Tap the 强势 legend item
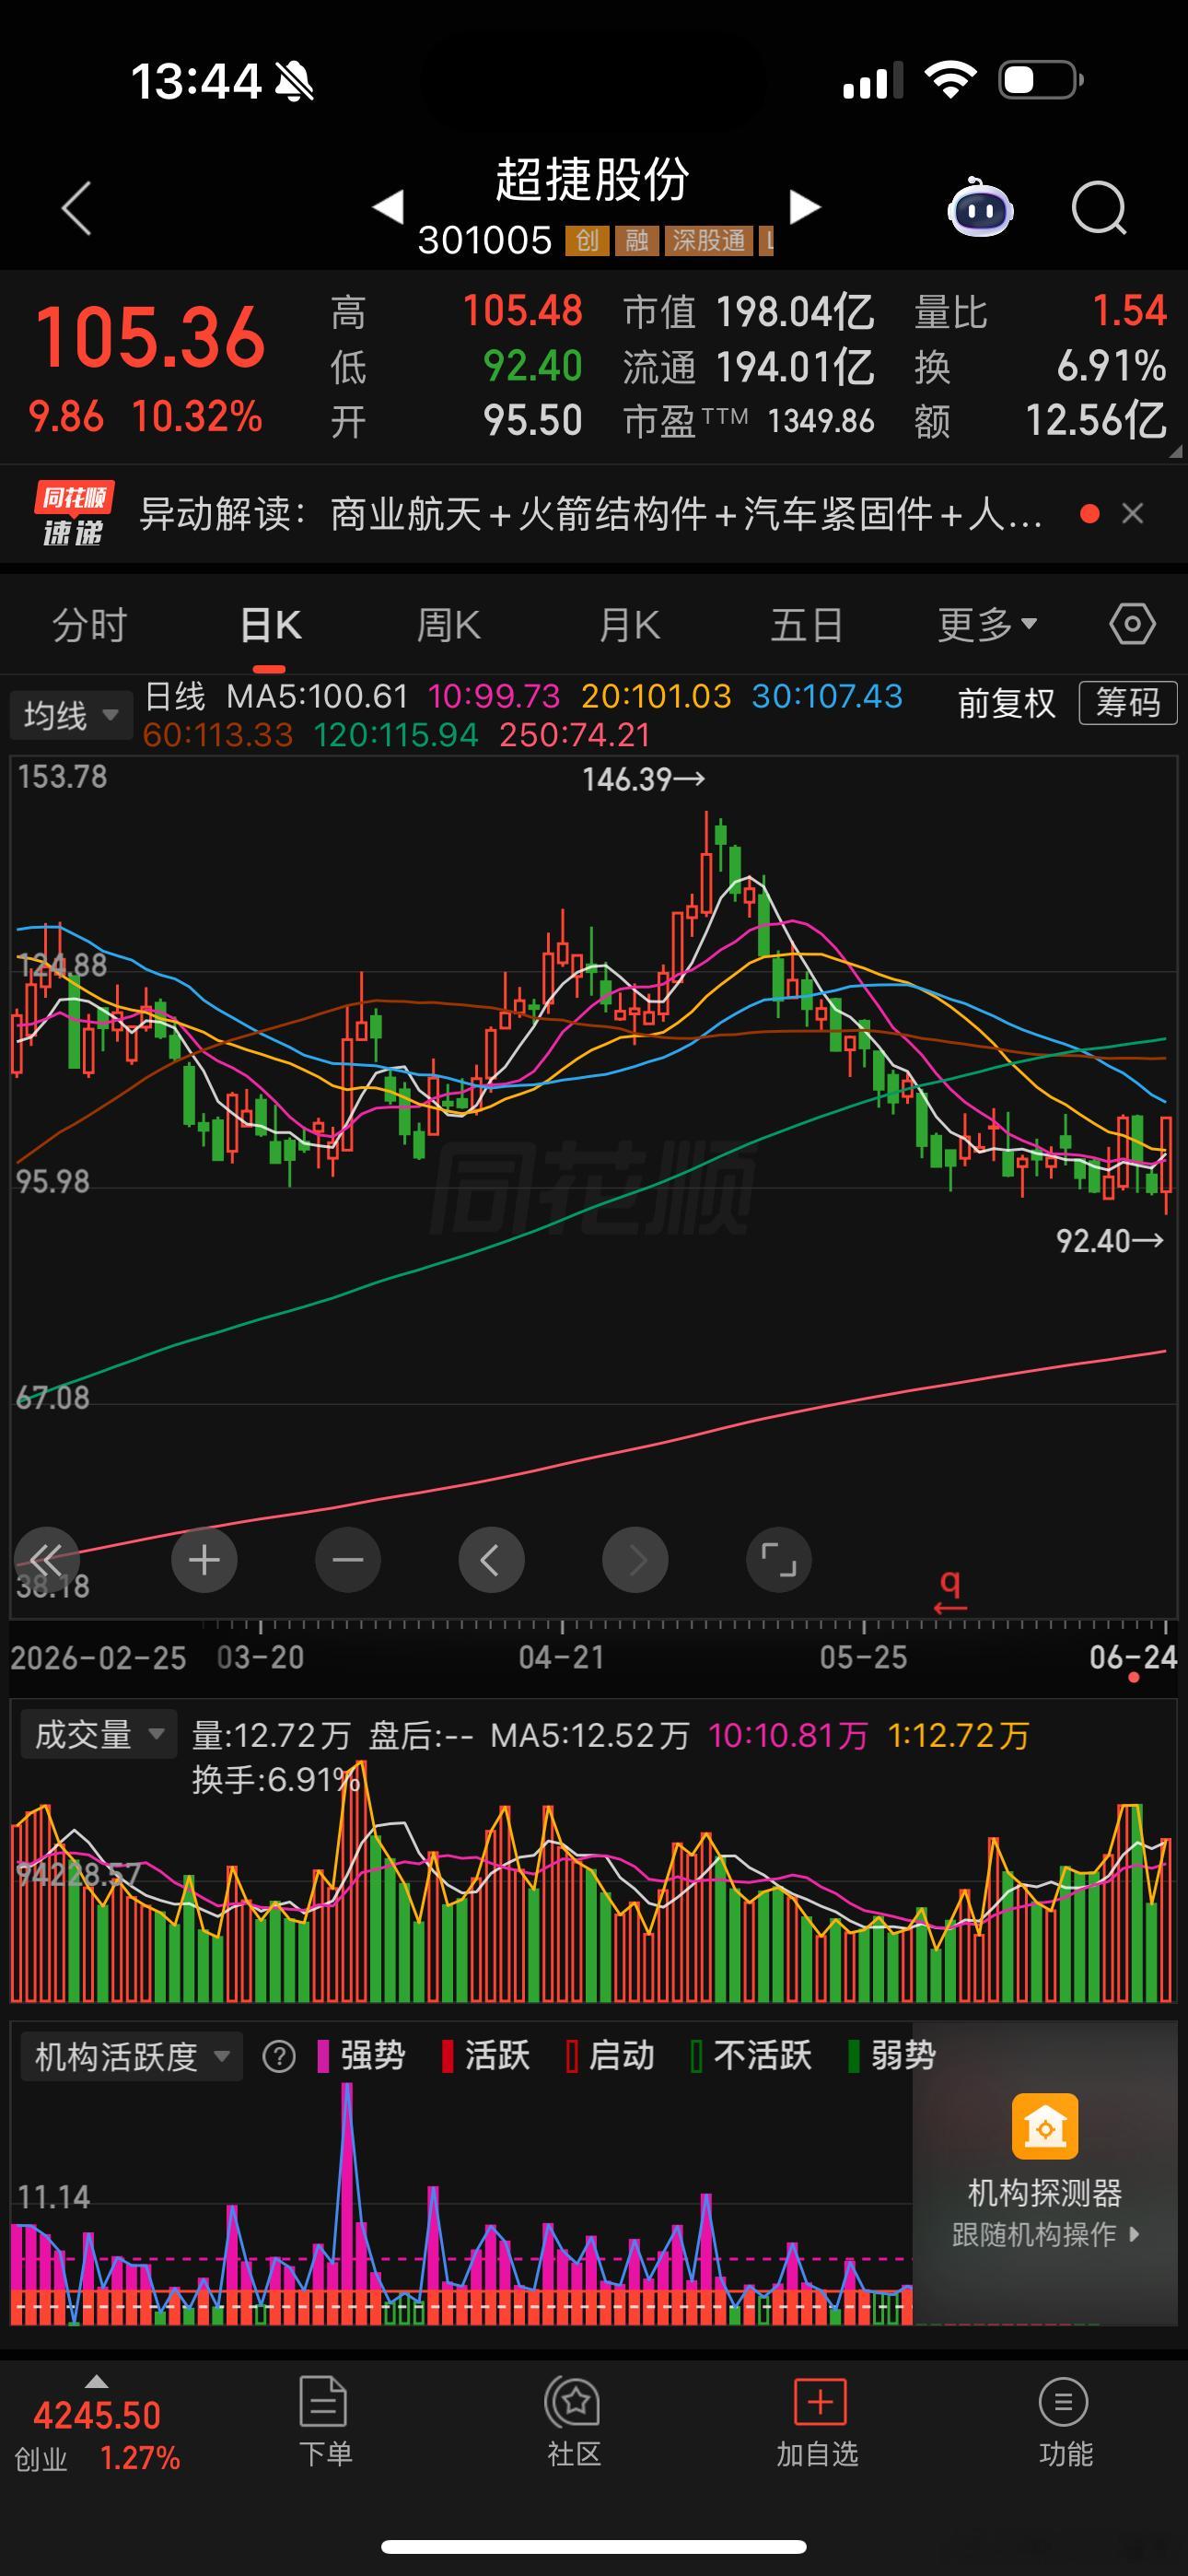Image resolution: width=1188 pixels, height=2576 pixels. pos(361,2056)
